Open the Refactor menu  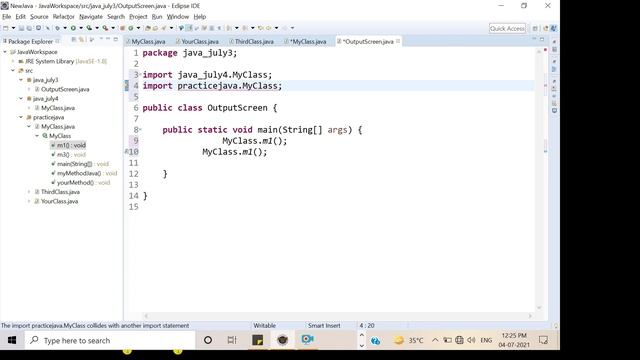(x=64, y=17)
